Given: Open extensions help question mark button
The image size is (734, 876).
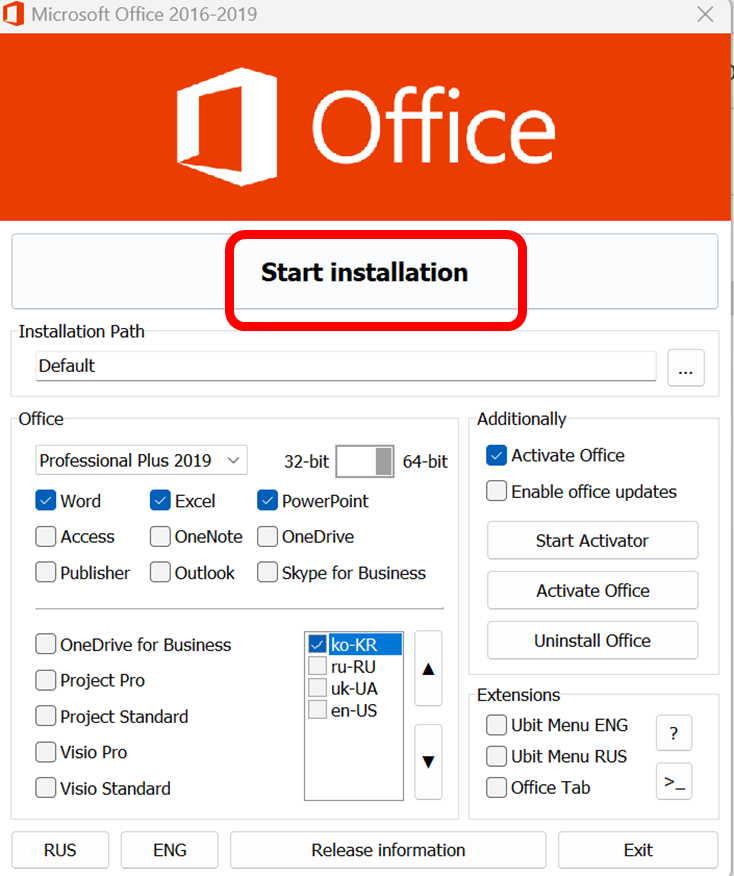Looking at the screenshot, I should (x=674, y=732).
